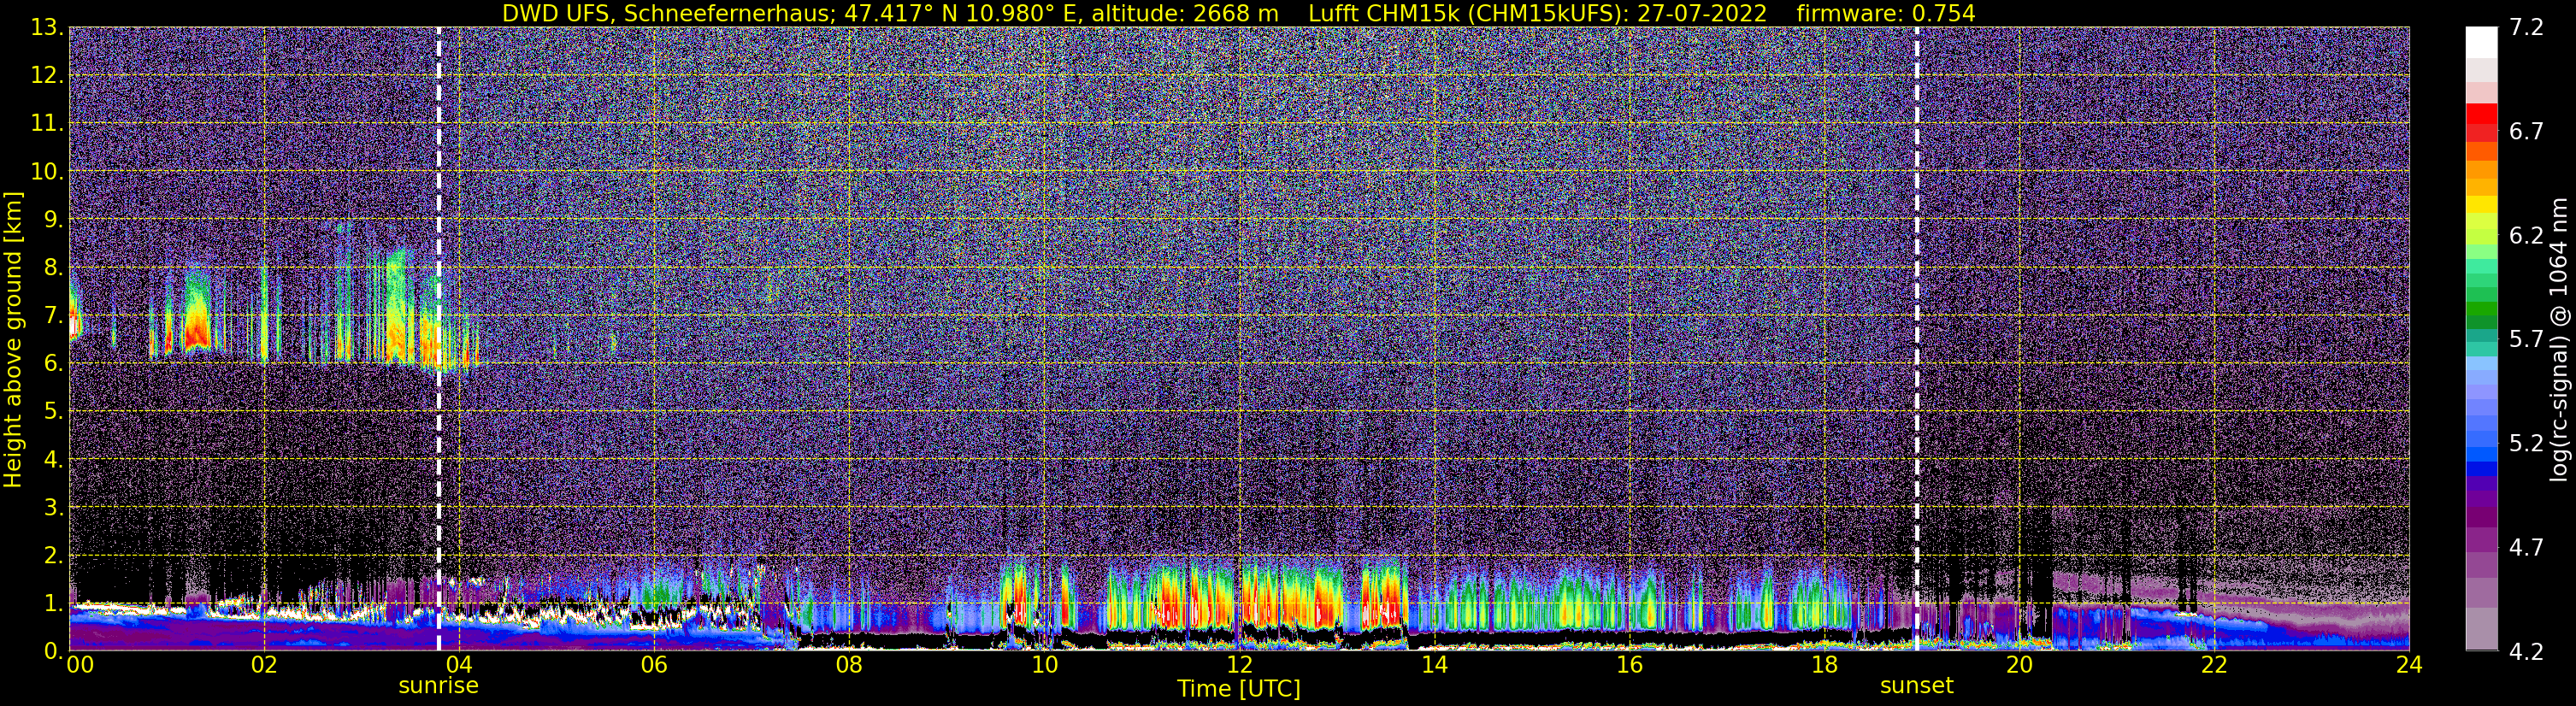Select the 'Height above ground [km]' axis label
The height and width of the screenshot is (706, 2576).
[x=13, y=340]
